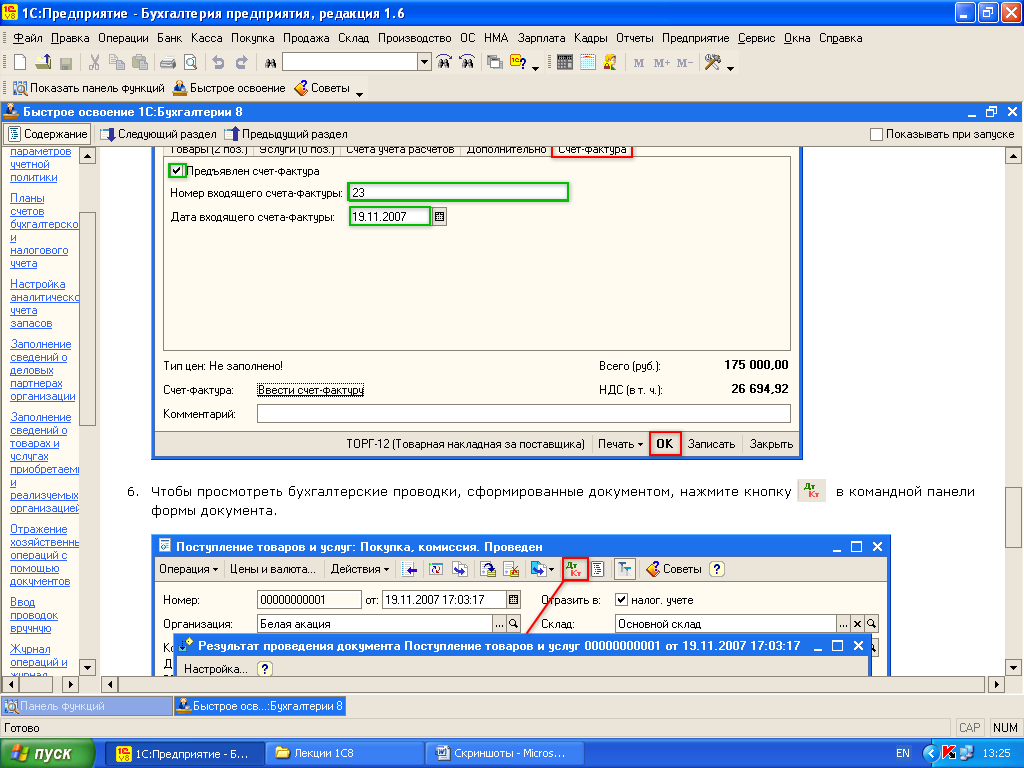Open the Windows пуск start button
This screenshot has height=768, width=1024.
48,754
